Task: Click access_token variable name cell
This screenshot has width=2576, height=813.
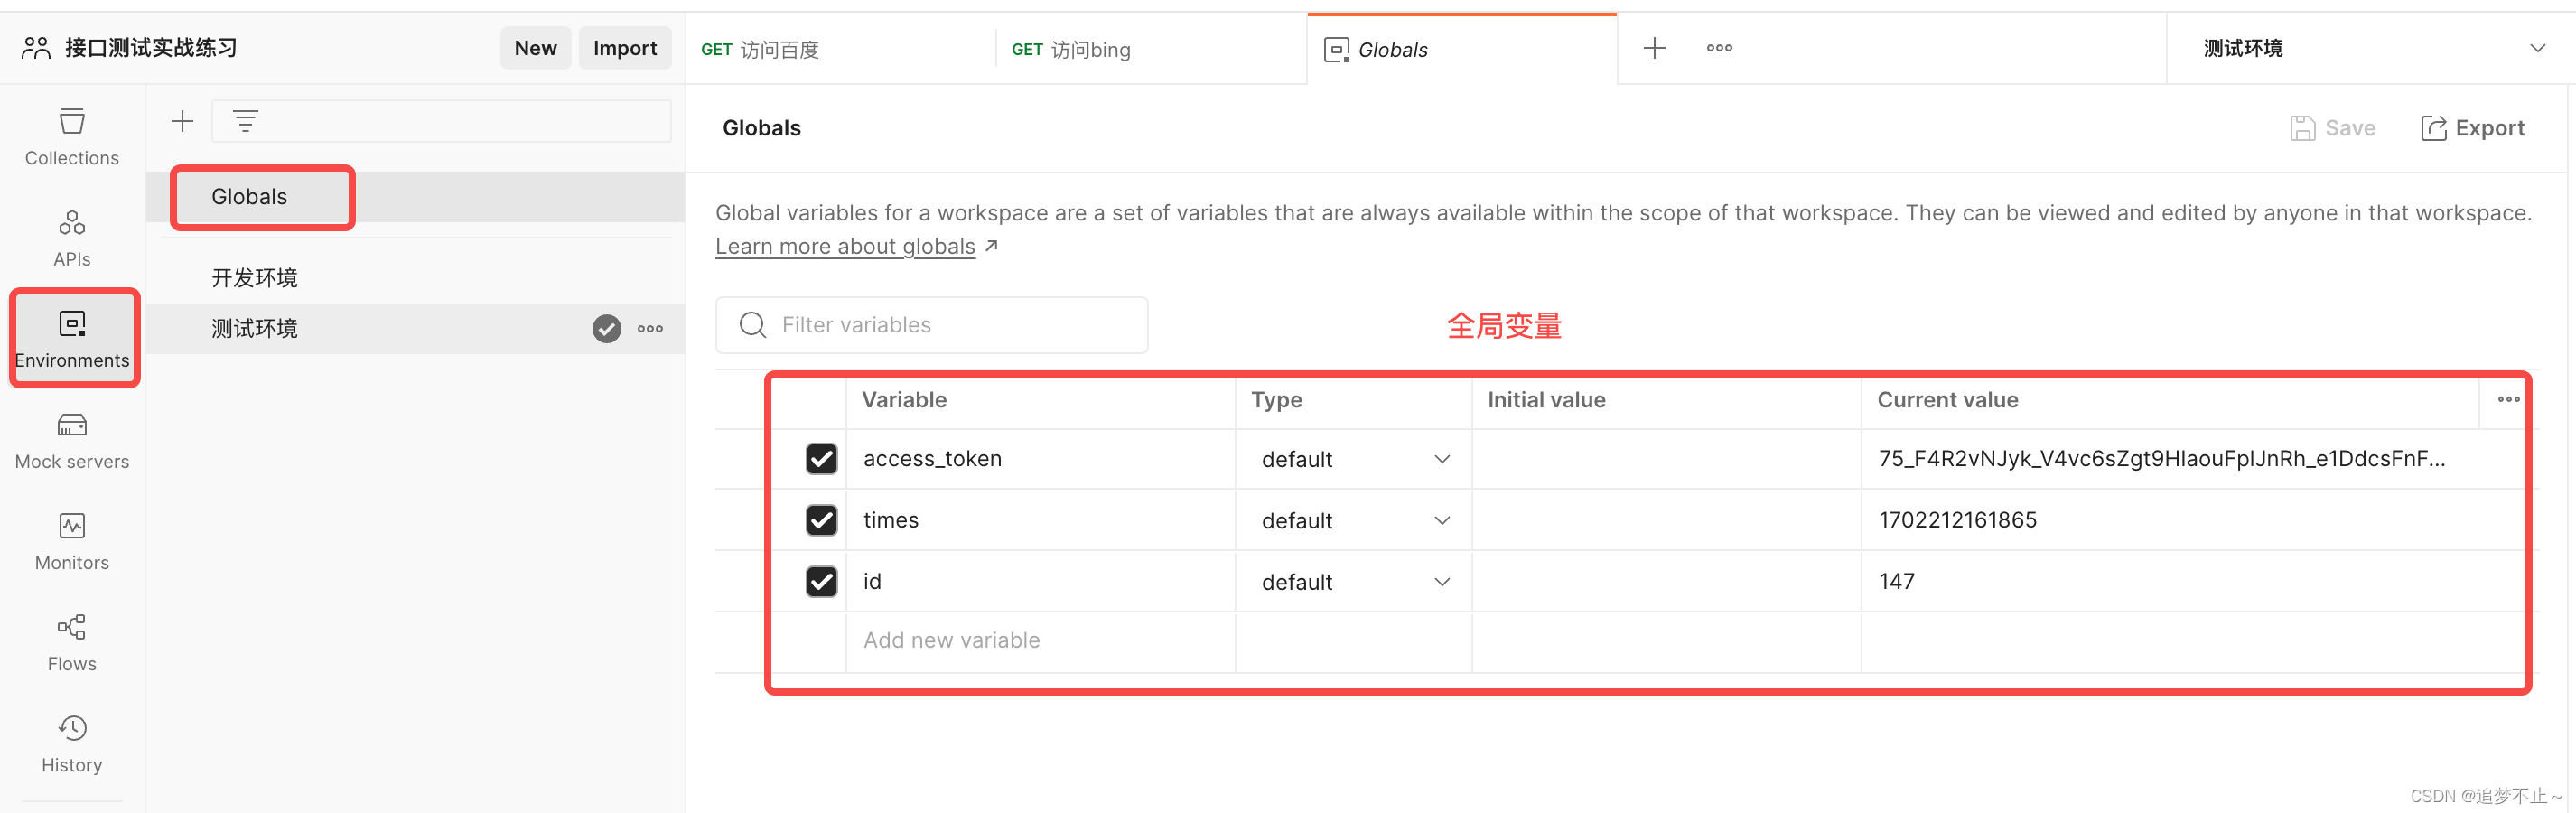Action: pyautogui.click(x=1040, y=459)
